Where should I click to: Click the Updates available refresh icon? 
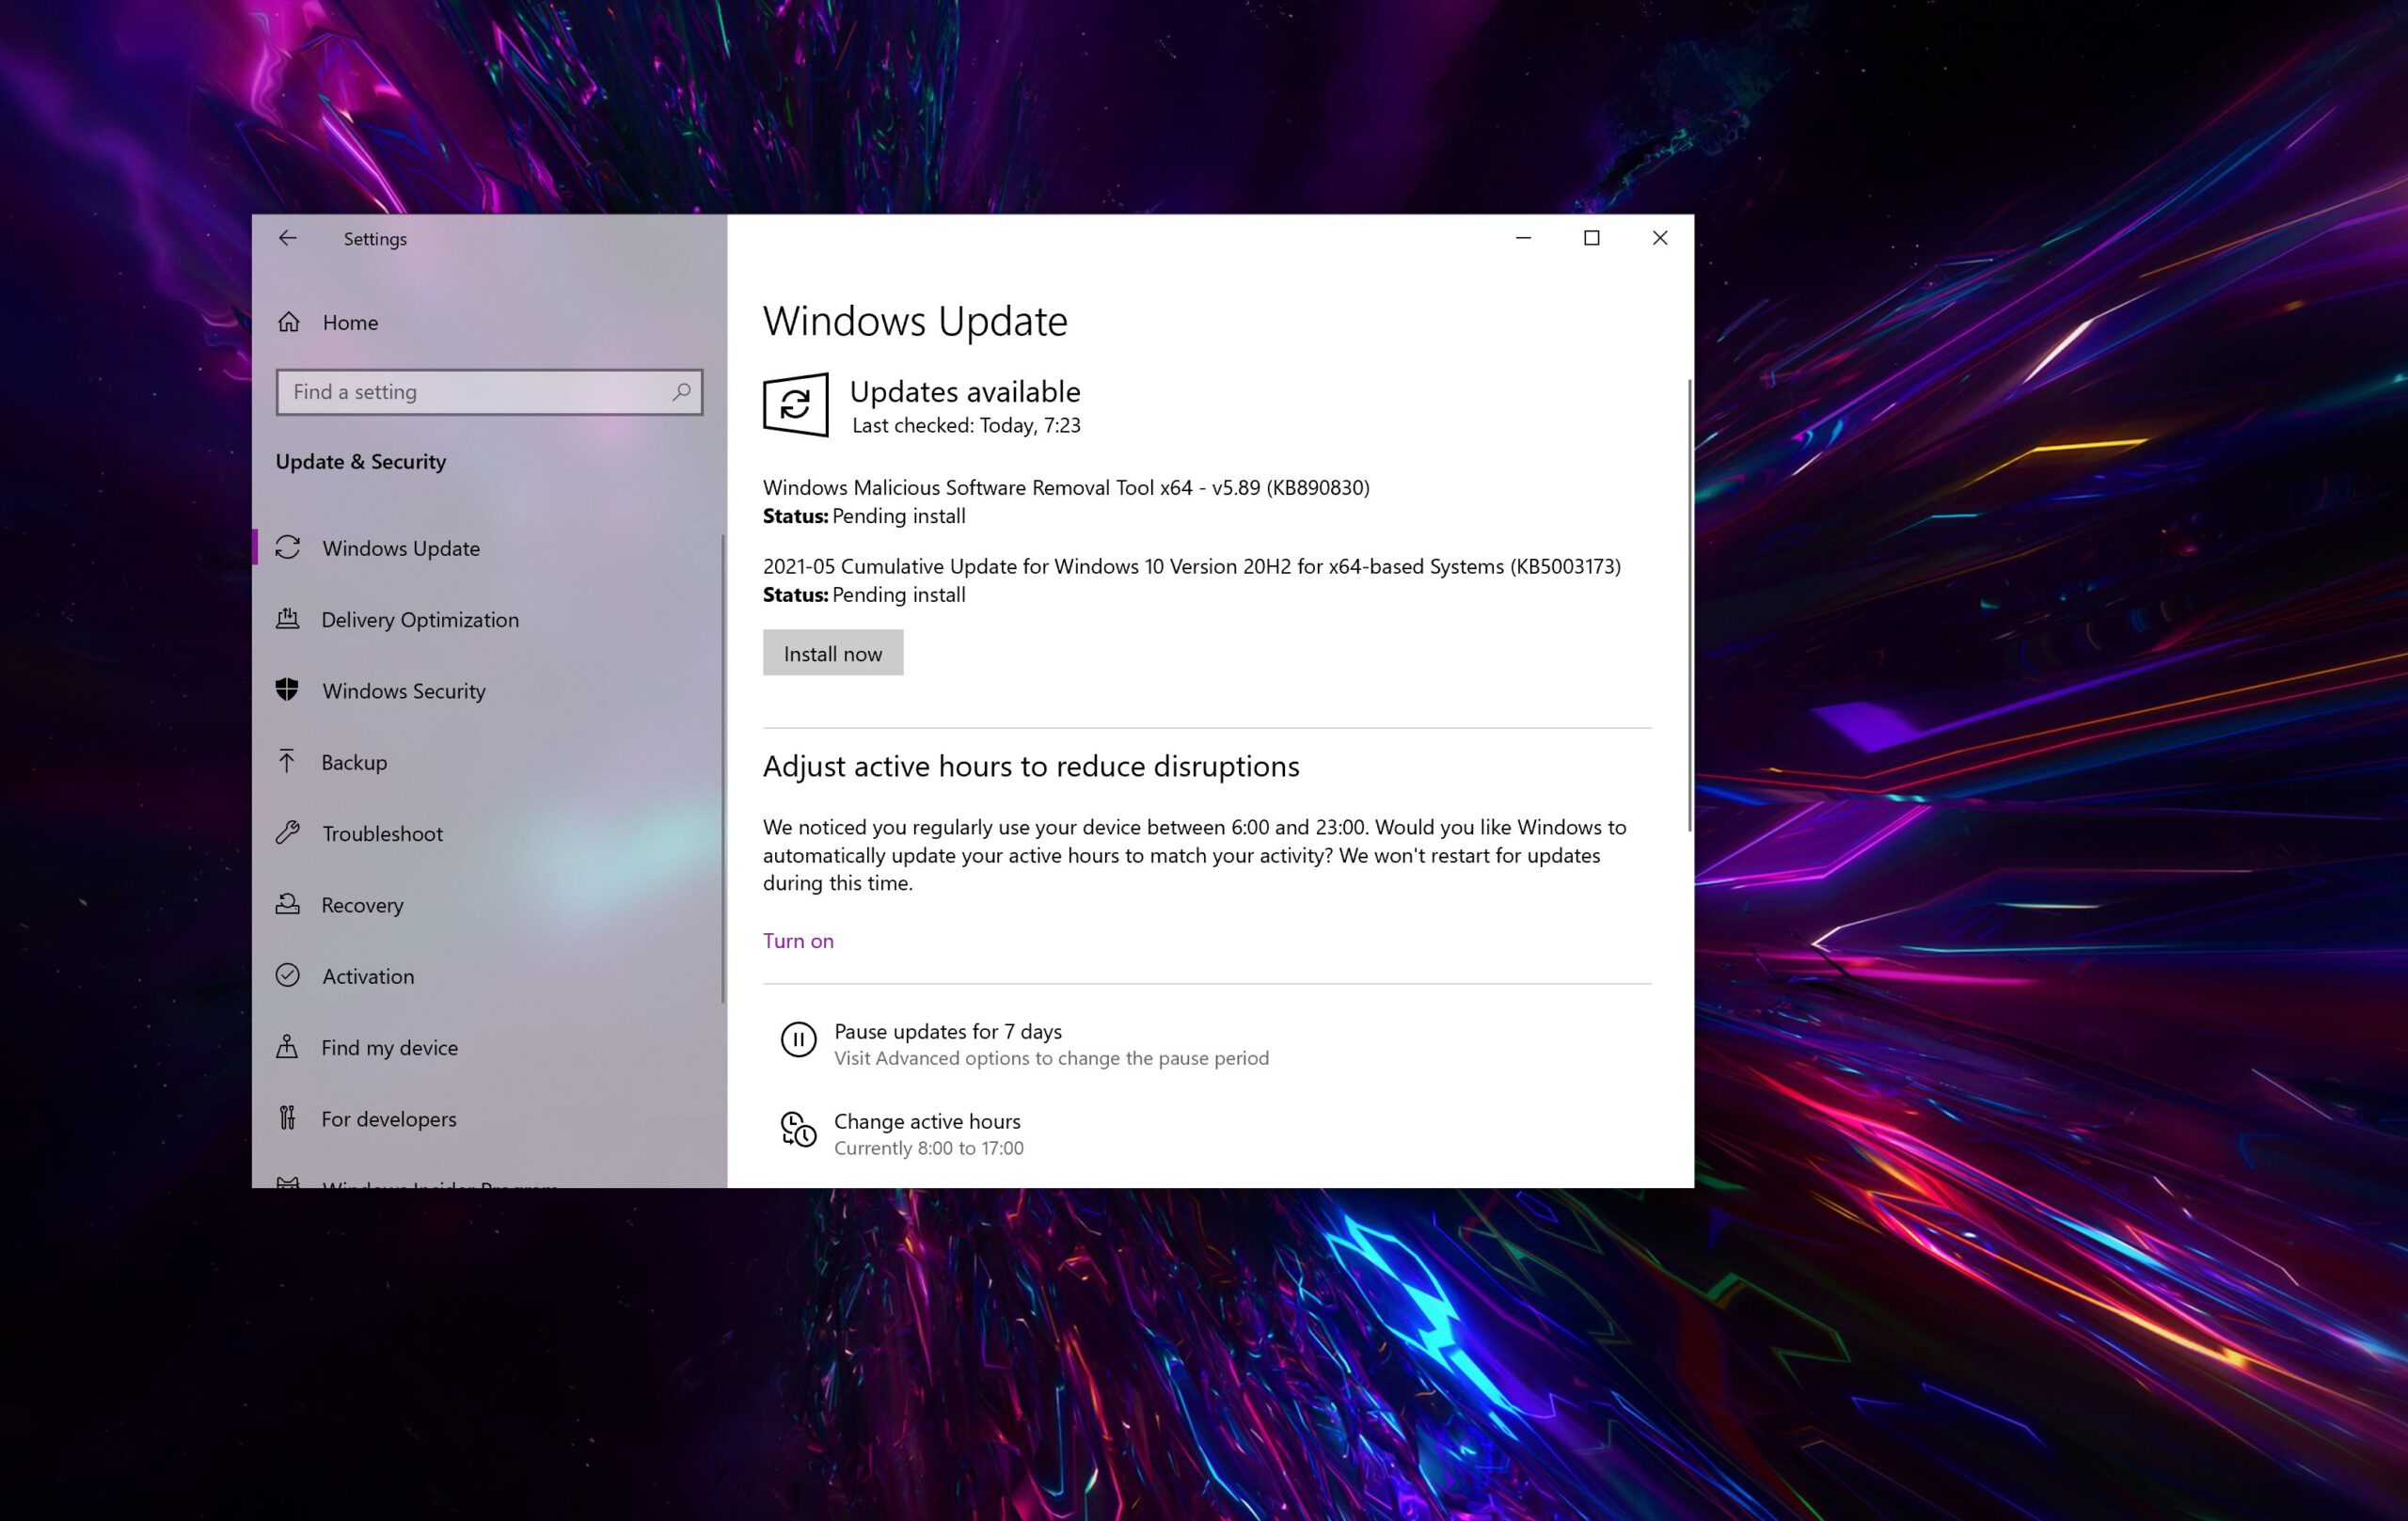[796, 405]
